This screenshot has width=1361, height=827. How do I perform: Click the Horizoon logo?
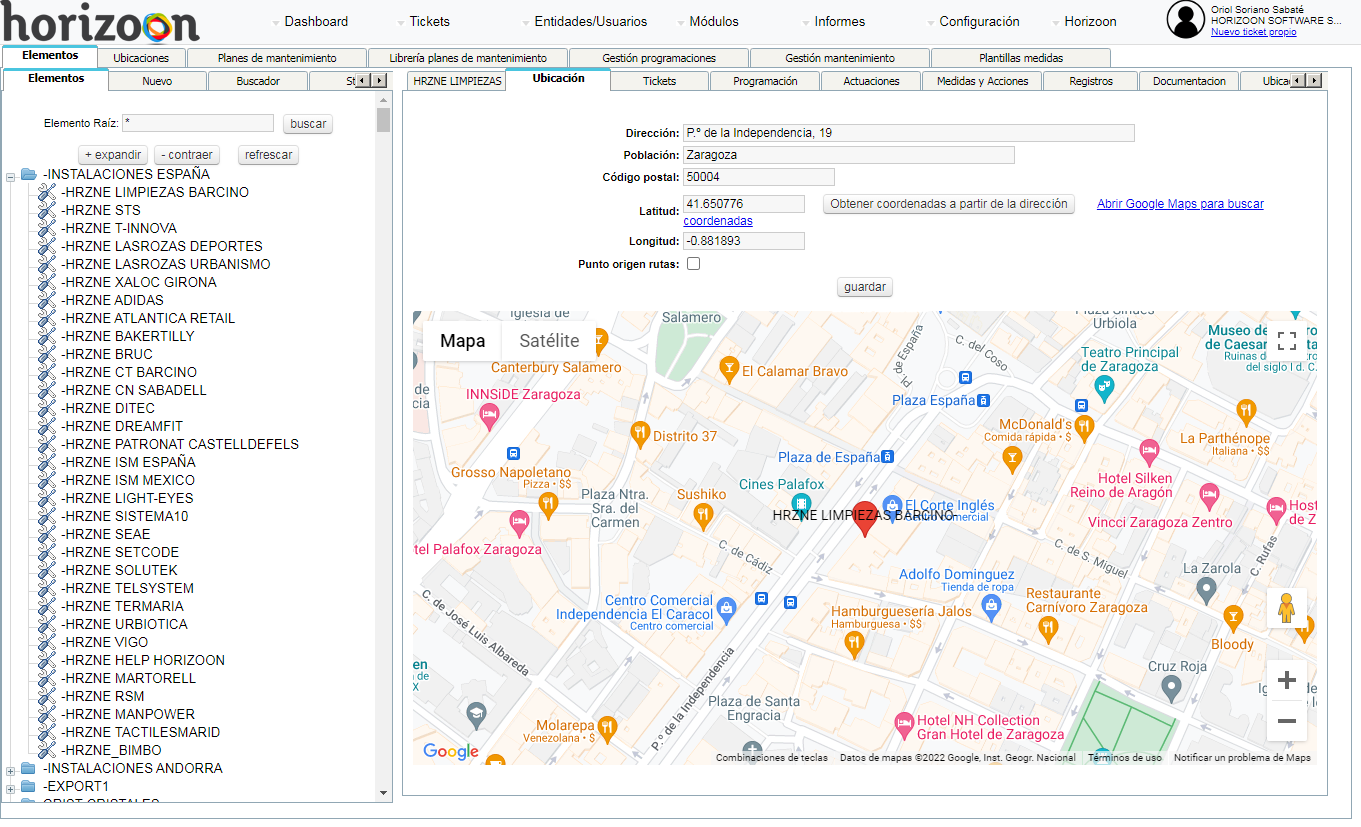coord(100,24)
